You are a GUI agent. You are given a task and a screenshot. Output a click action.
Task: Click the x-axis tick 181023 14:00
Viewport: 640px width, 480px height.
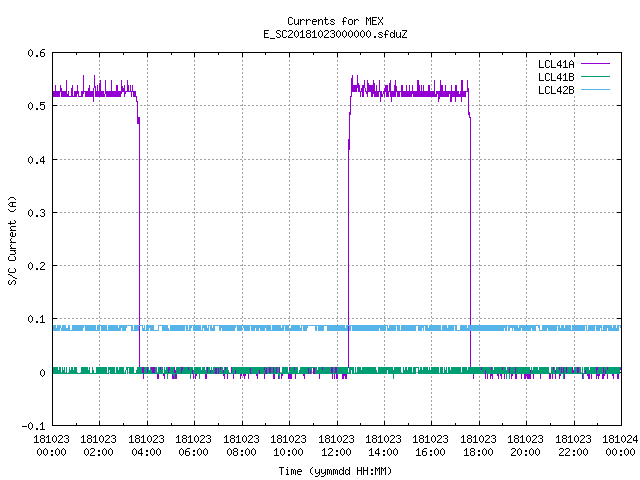(383, 445)
